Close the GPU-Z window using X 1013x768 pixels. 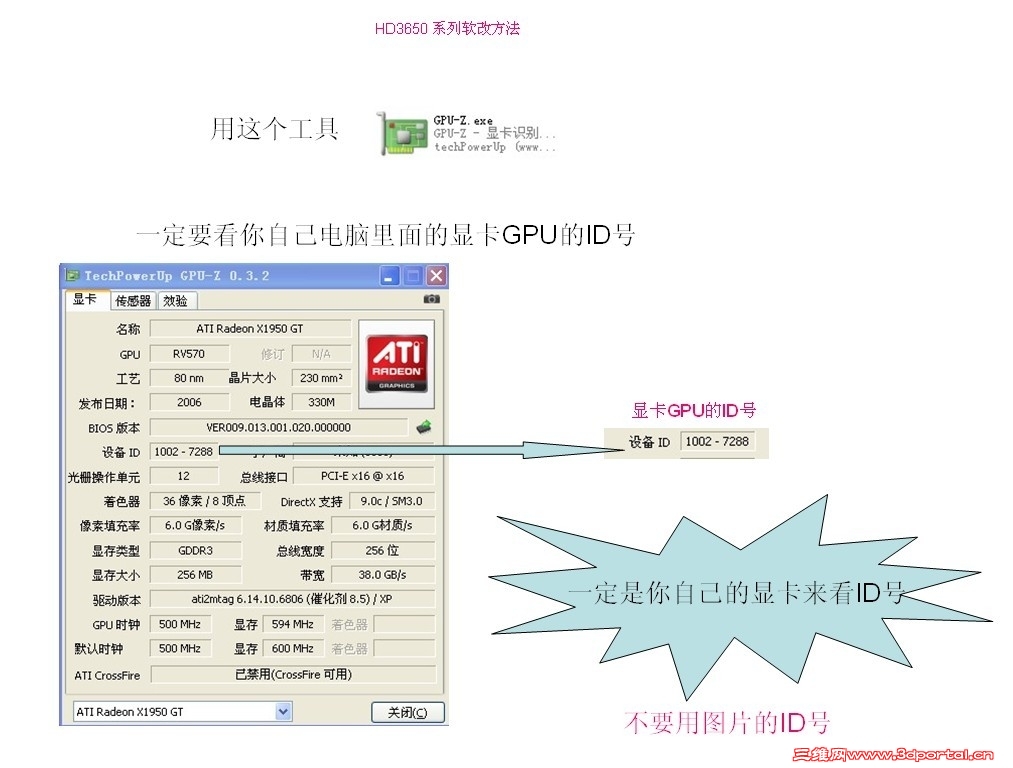[437, 276]
